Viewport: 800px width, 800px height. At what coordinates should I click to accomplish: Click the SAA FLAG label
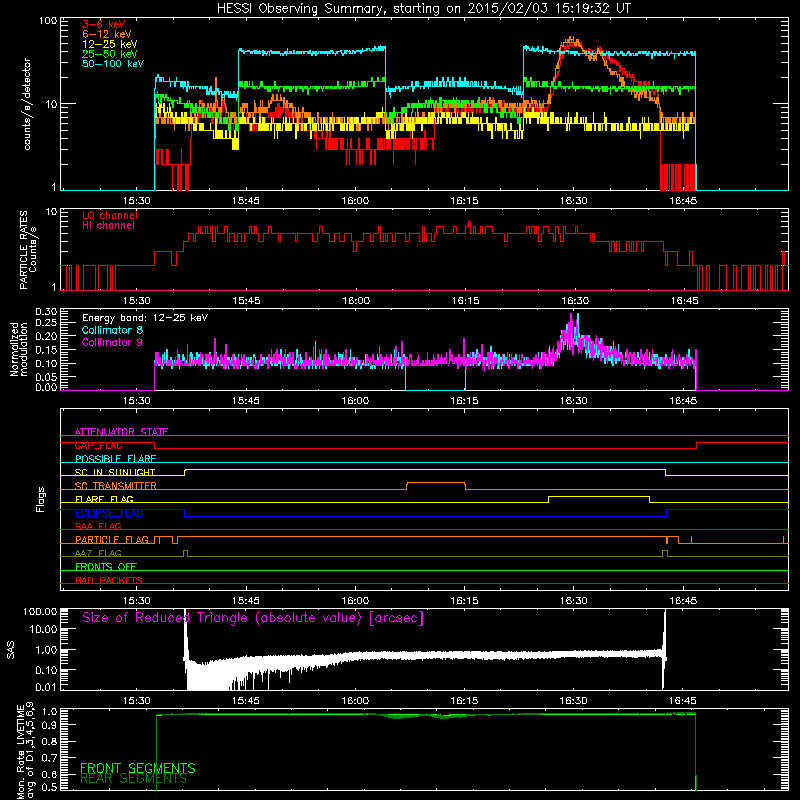(x=98, y=526)
